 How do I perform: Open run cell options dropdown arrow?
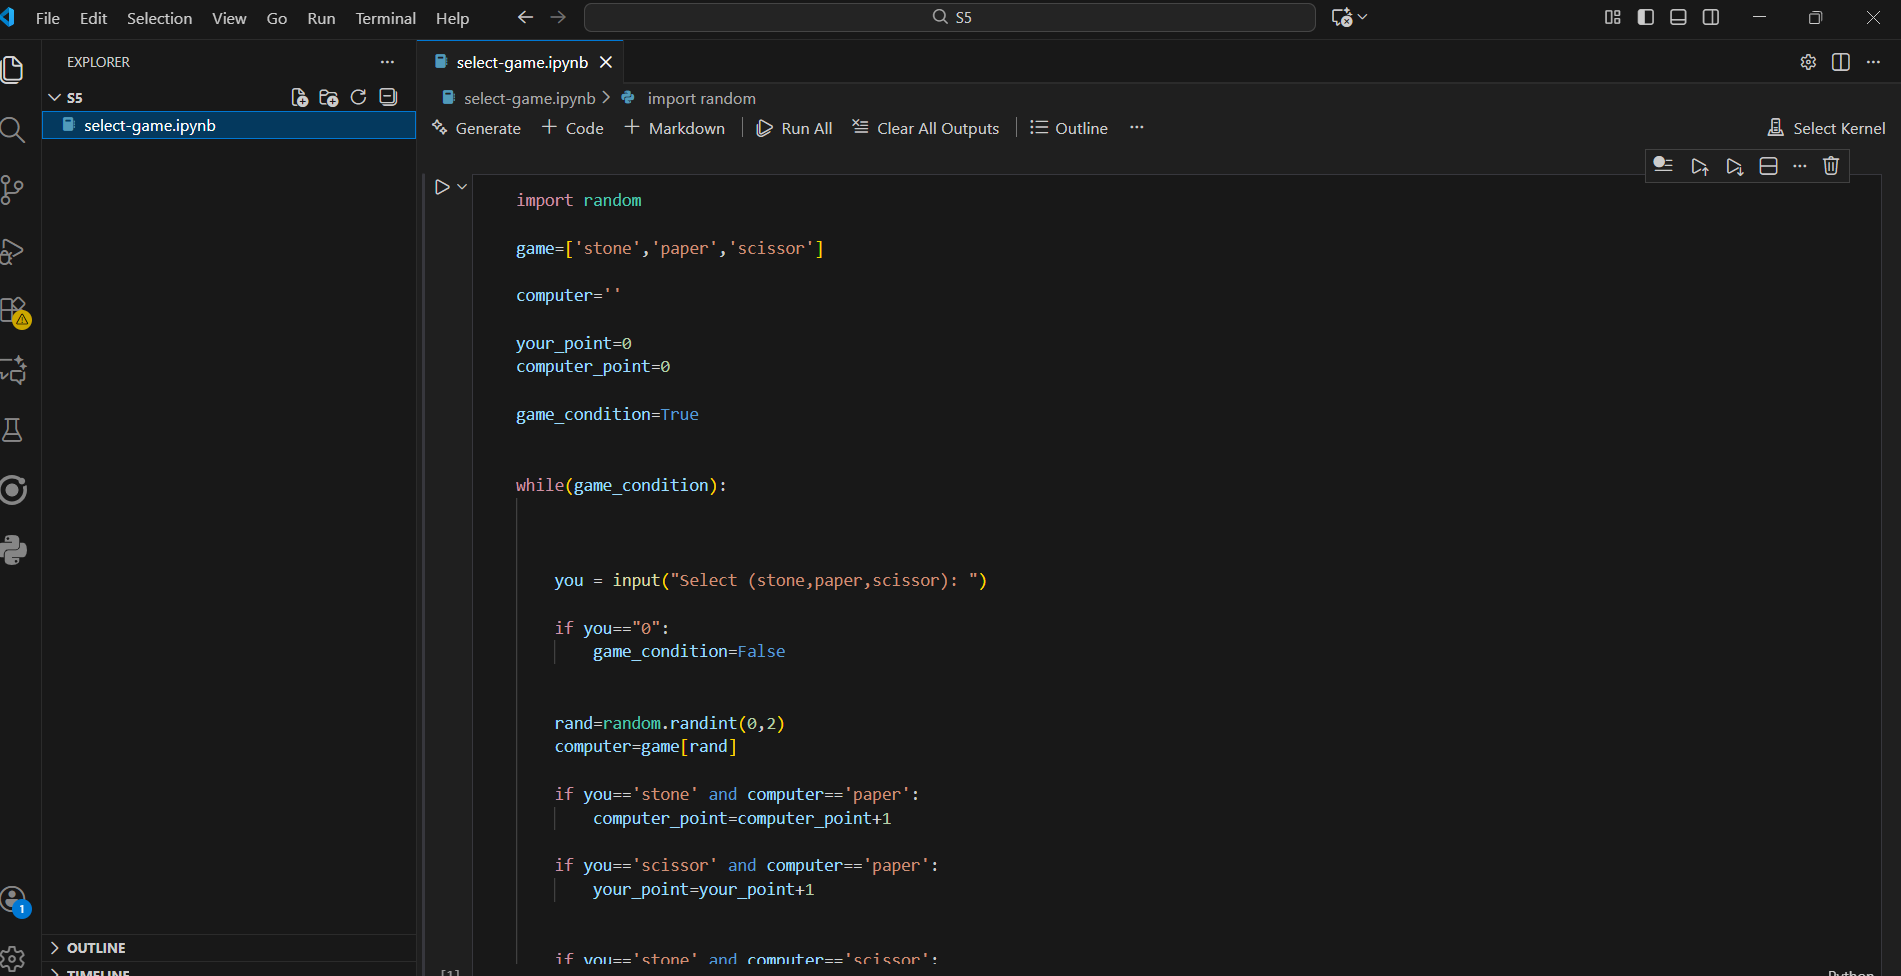462,187
